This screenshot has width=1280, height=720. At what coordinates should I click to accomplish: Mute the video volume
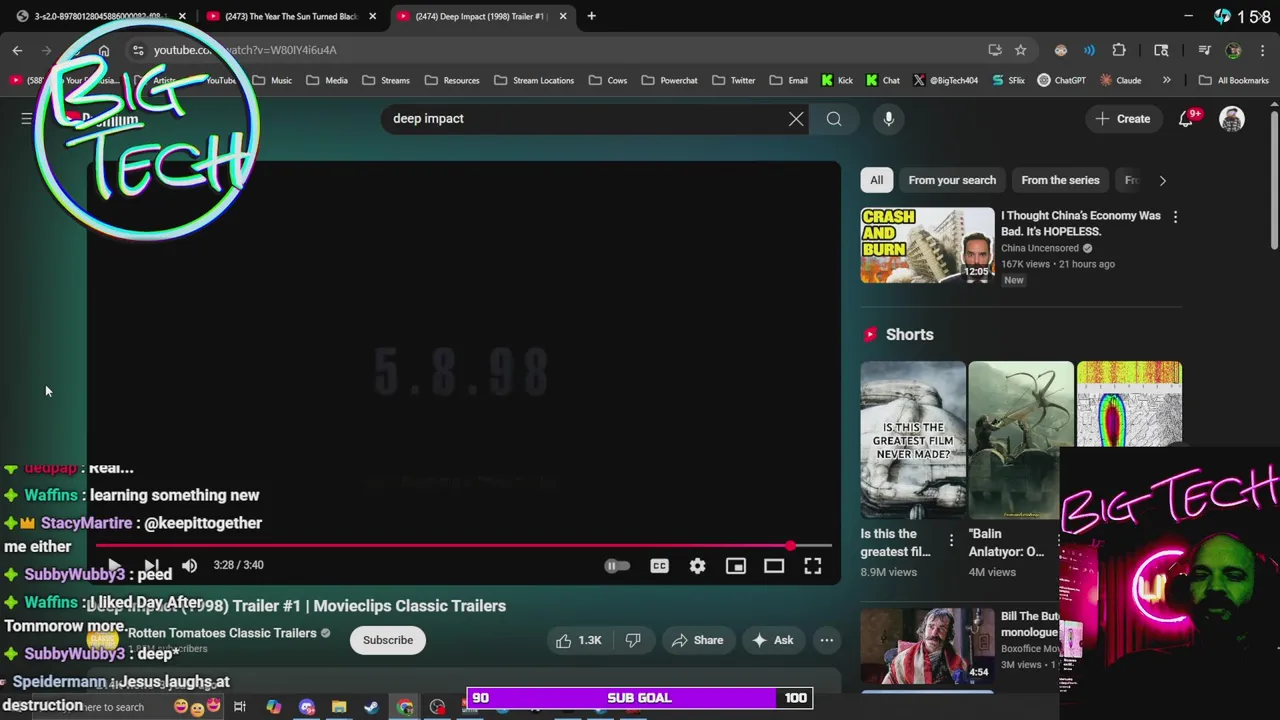click(189, 565)
